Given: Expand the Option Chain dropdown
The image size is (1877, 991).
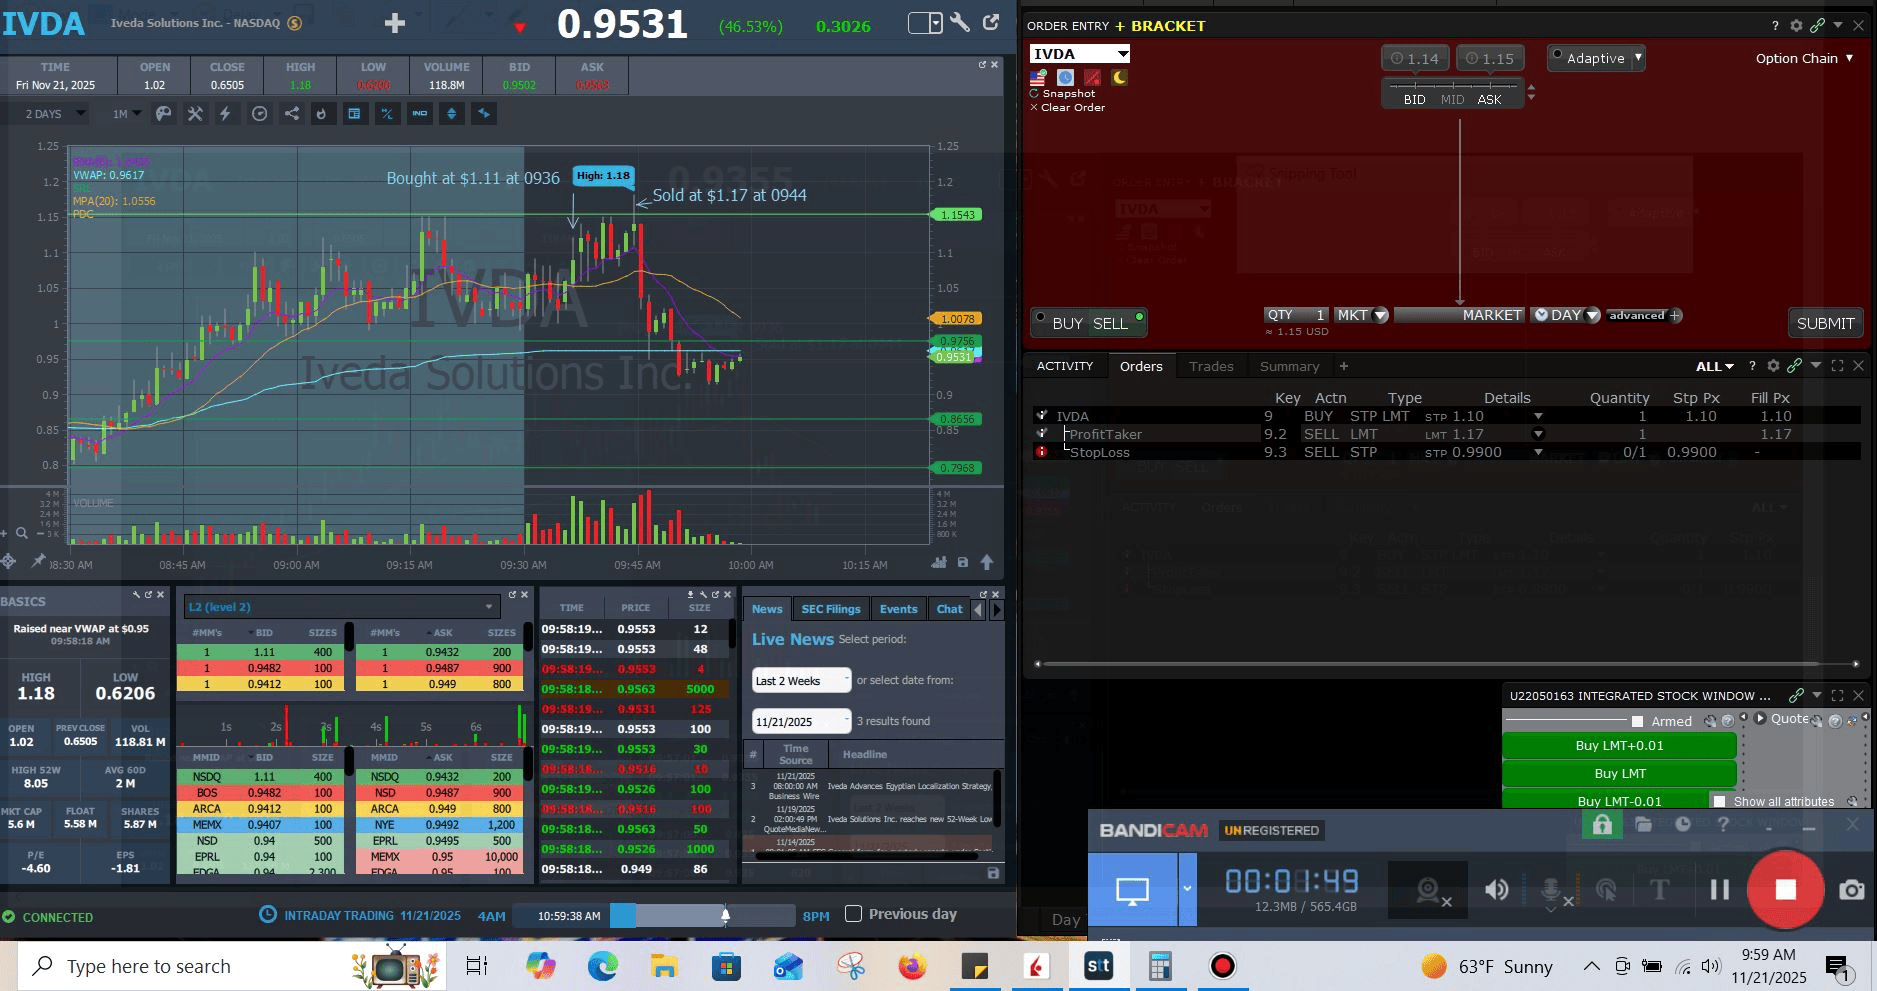Looking at the screenshot, I should tap(1804, 58).
